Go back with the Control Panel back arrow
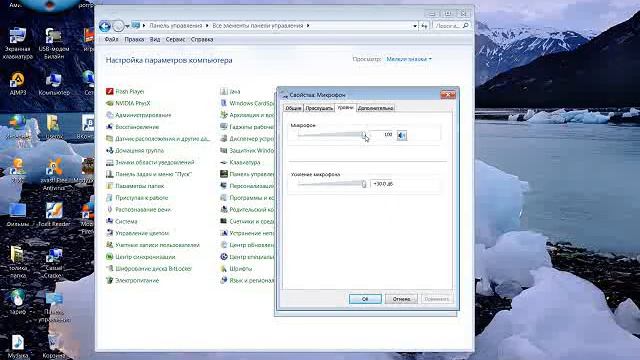Screen dimensions: 640x360 tap(105, 26)
